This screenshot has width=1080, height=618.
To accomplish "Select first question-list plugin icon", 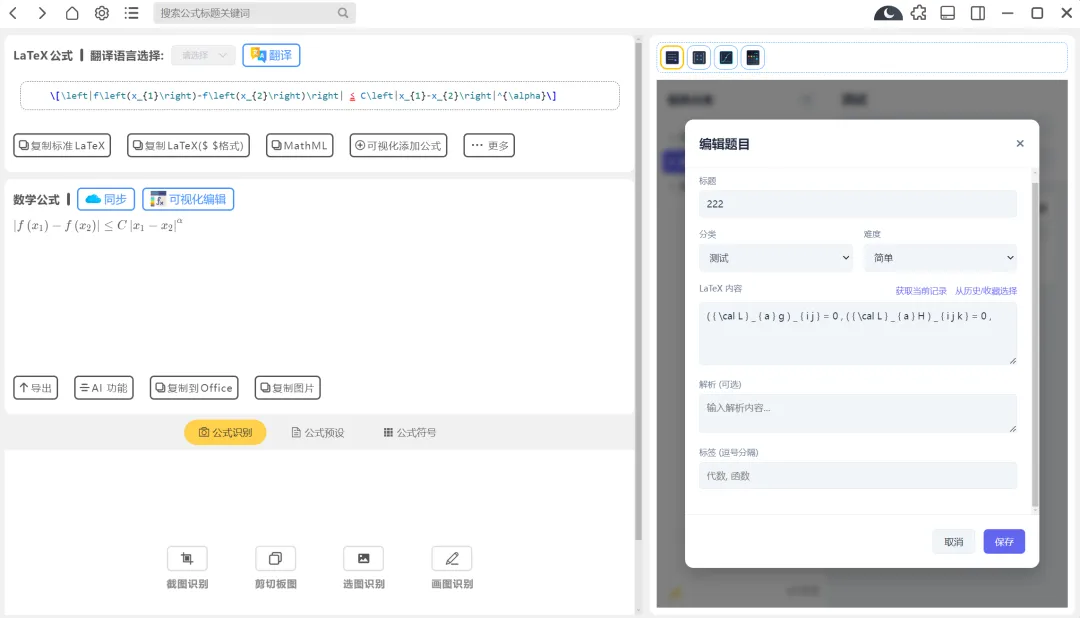I will tap(672, 58).
